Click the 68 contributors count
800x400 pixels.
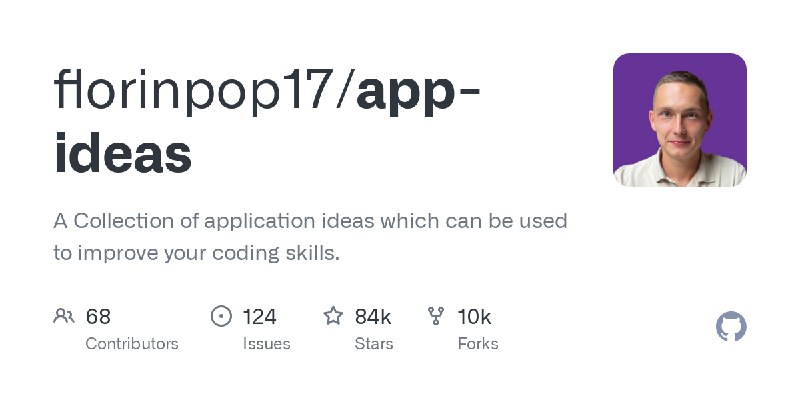click(98, 317)
